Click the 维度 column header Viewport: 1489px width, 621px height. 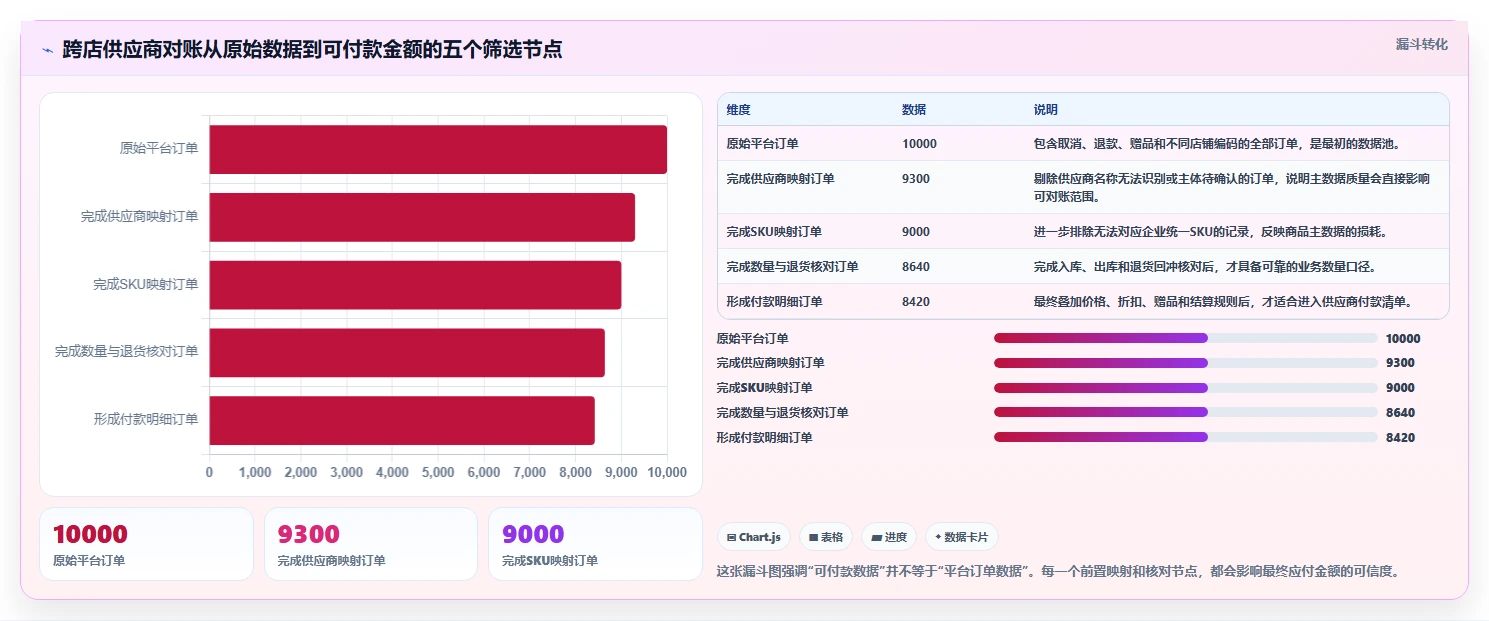(x=738, y=110)
